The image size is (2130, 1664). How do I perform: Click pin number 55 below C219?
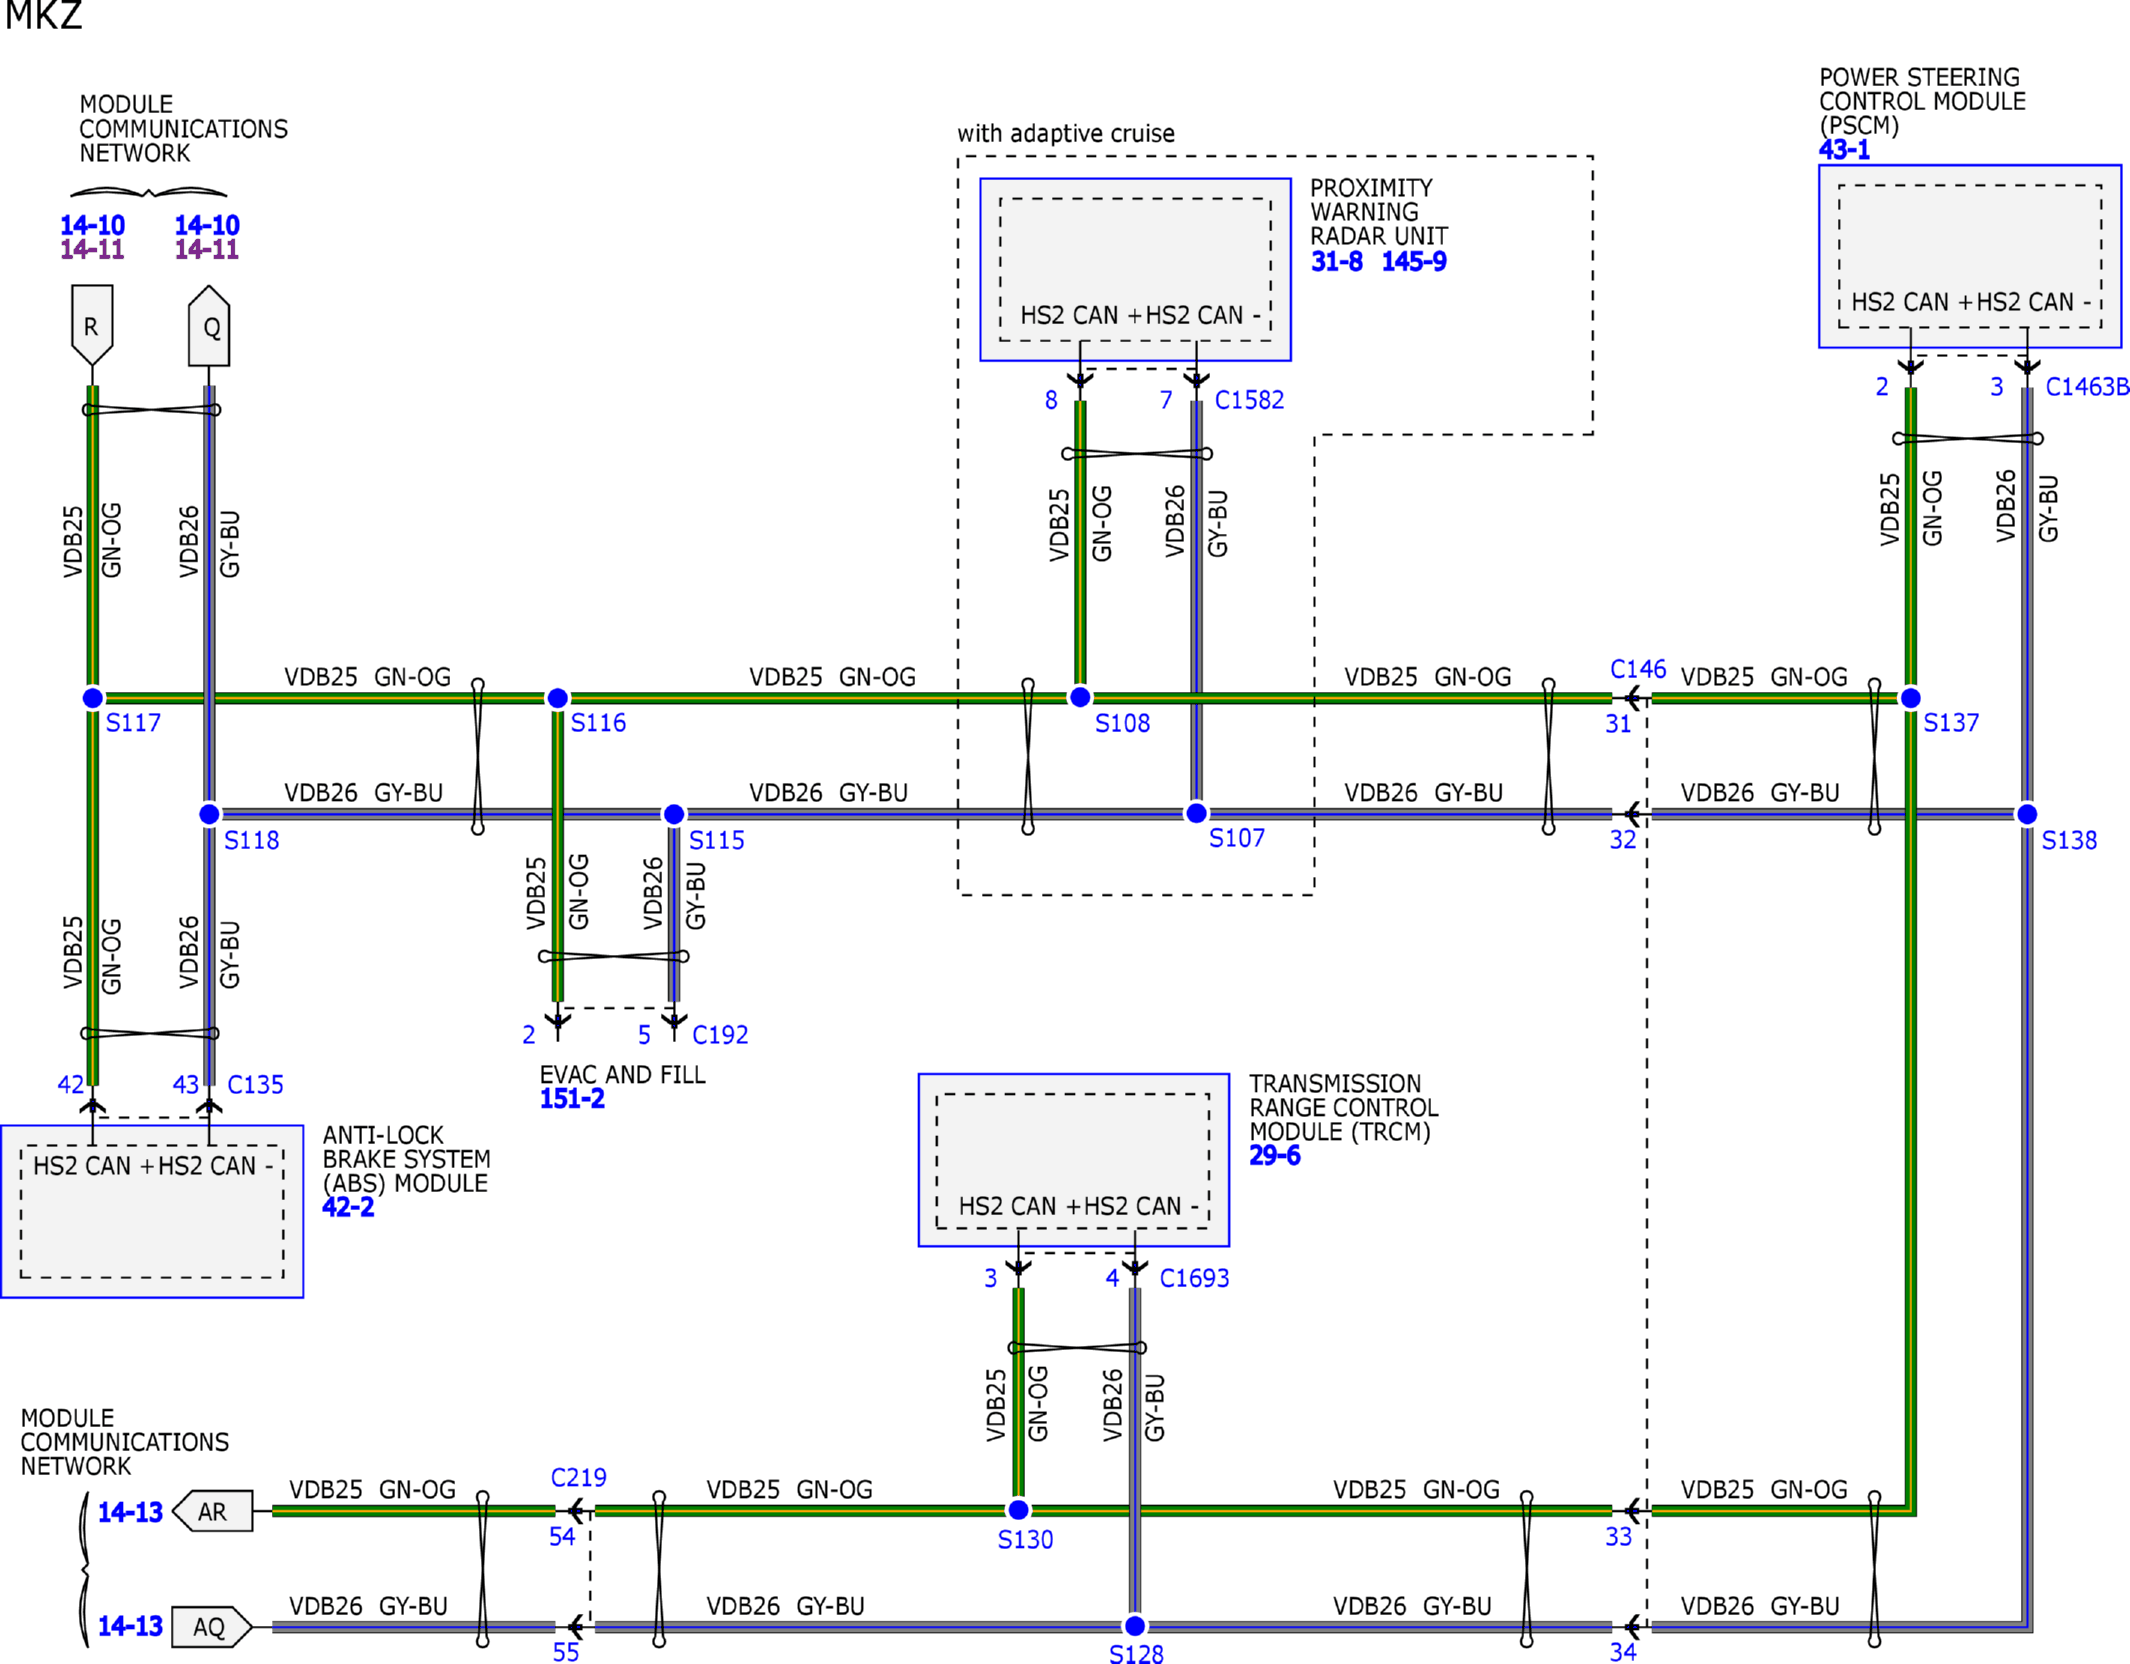pyautogui.click(x=566, y=1652)
